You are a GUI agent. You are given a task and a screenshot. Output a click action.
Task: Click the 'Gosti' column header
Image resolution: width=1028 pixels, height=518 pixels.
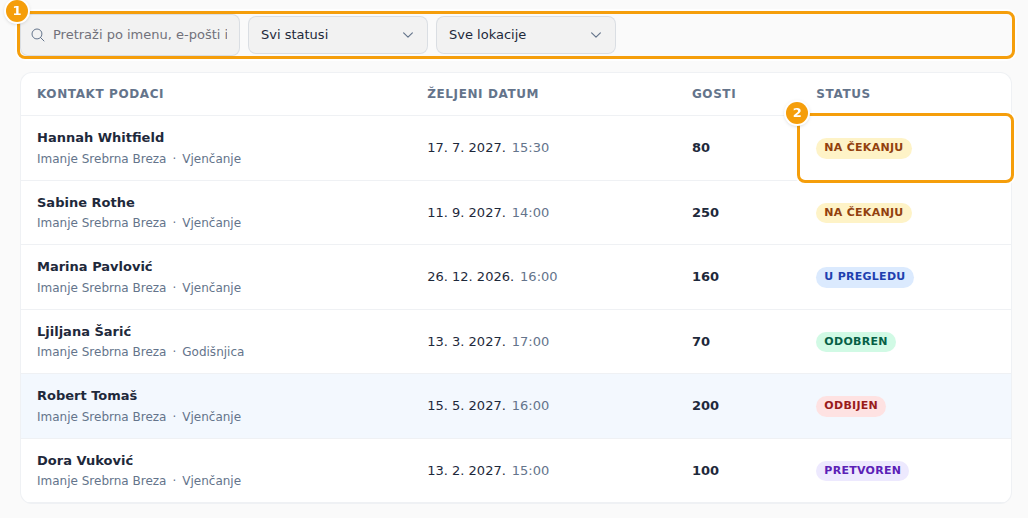pos(714,94)
